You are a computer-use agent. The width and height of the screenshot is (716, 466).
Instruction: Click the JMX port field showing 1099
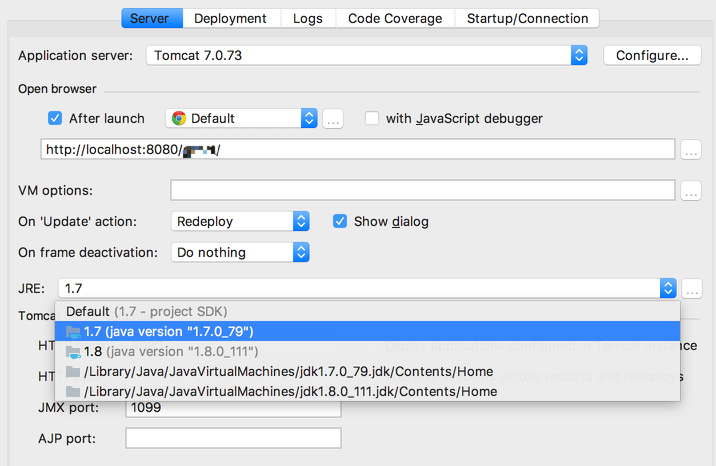(233, 408)
